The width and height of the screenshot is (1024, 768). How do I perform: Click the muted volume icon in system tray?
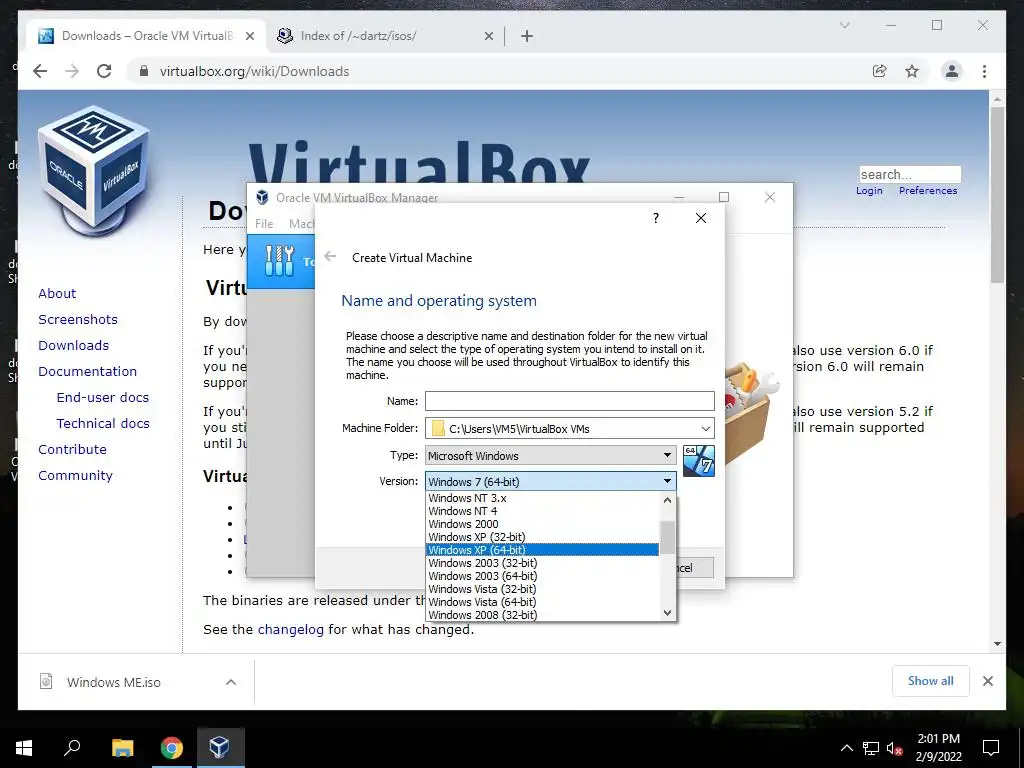[895, 748]
